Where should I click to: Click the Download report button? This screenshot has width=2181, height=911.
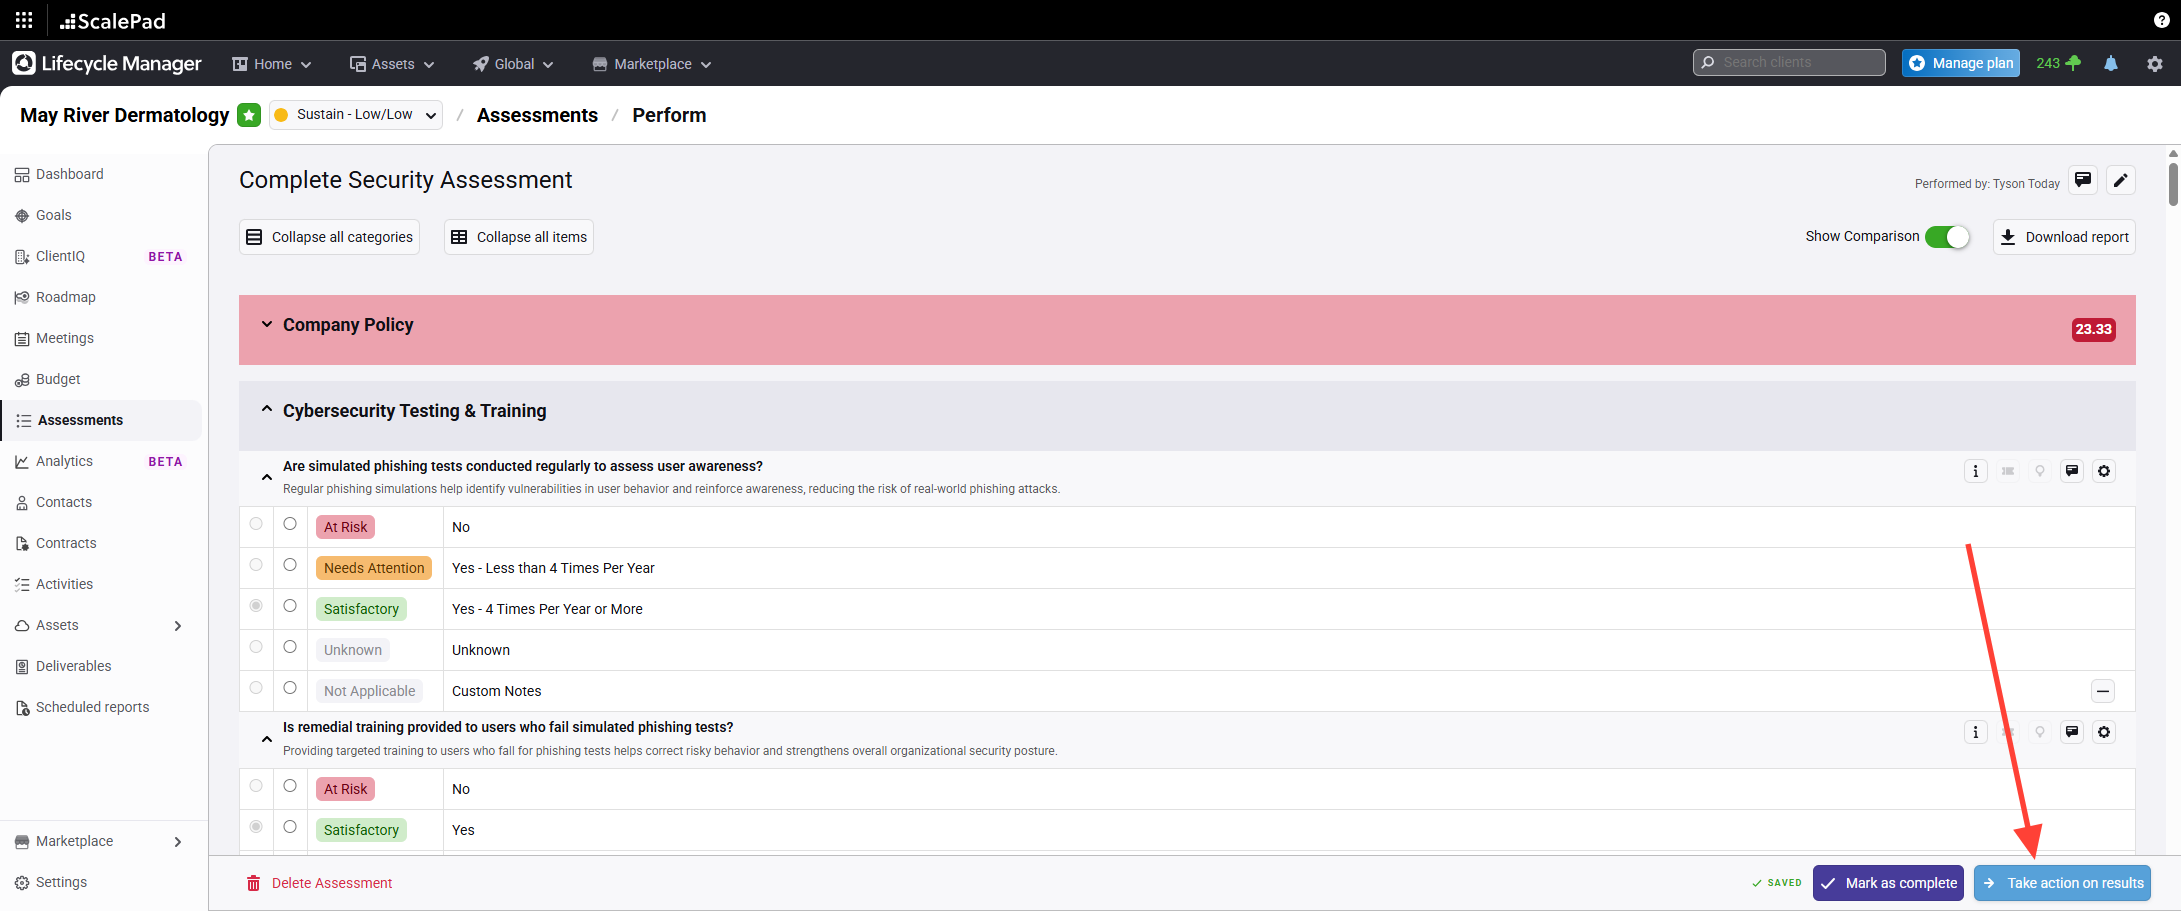coord(2064,237)
